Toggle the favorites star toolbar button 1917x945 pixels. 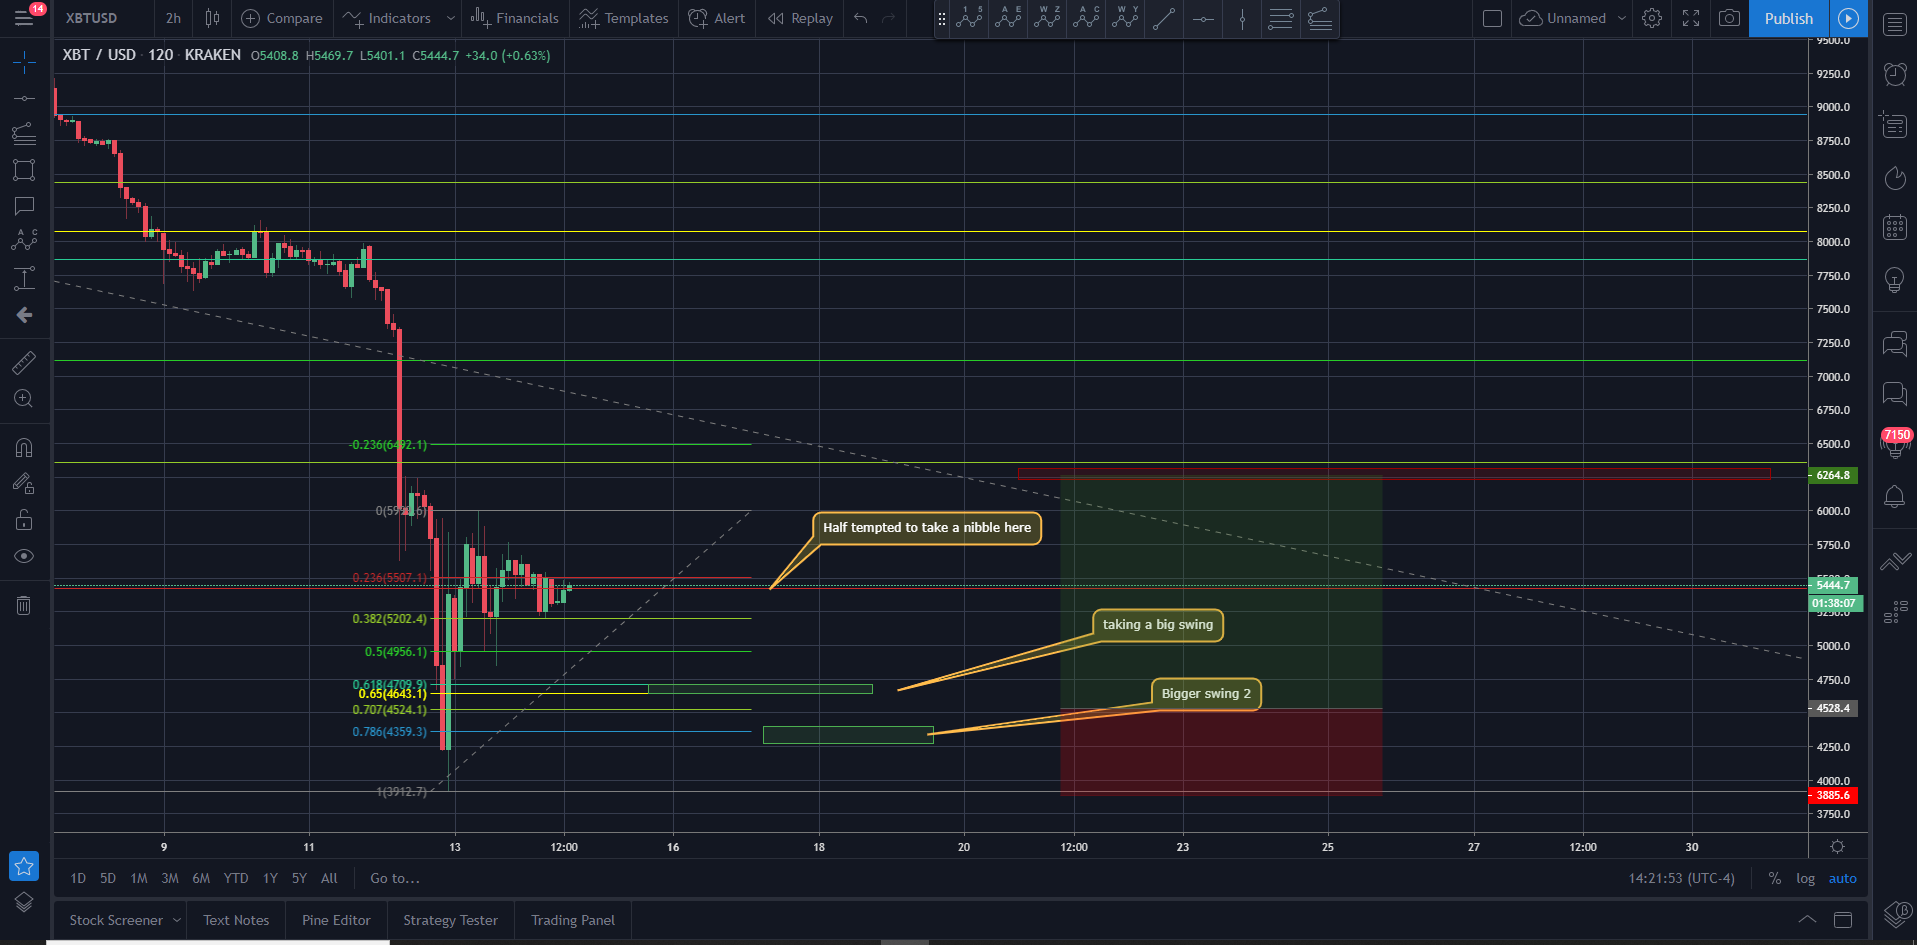click(x=24, y=866)
